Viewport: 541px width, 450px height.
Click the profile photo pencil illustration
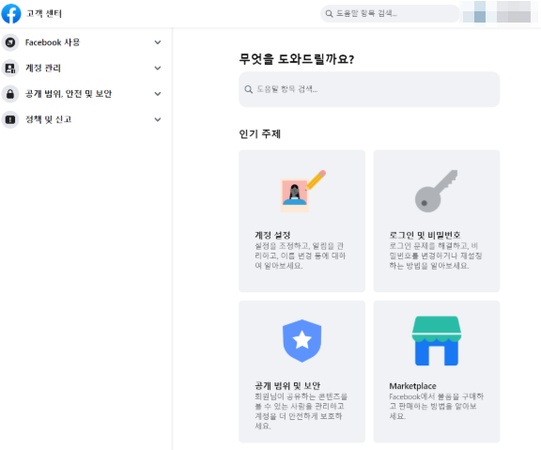[x=303, y=190]
